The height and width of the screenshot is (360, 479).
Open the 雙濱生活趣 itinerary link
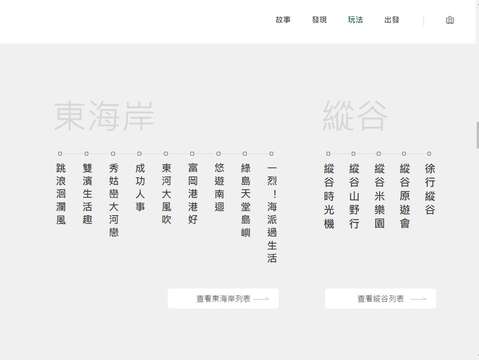point(87,194)
